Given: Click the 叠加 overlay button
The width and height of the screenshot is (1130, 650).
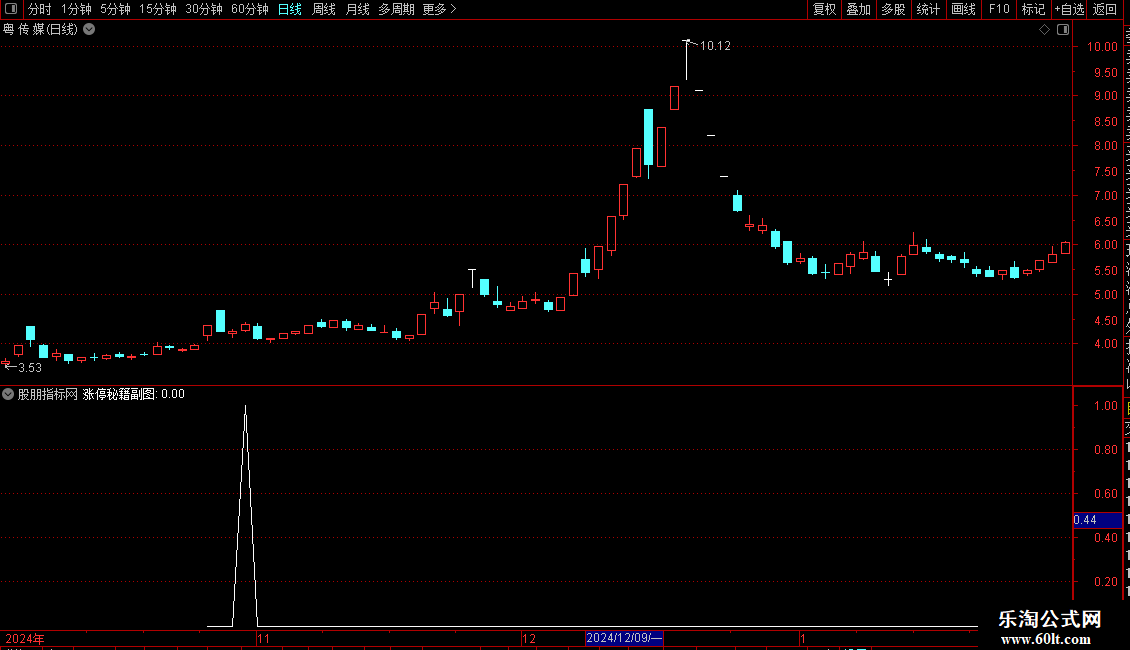Looking at the screenshot, I should (859, 9).
